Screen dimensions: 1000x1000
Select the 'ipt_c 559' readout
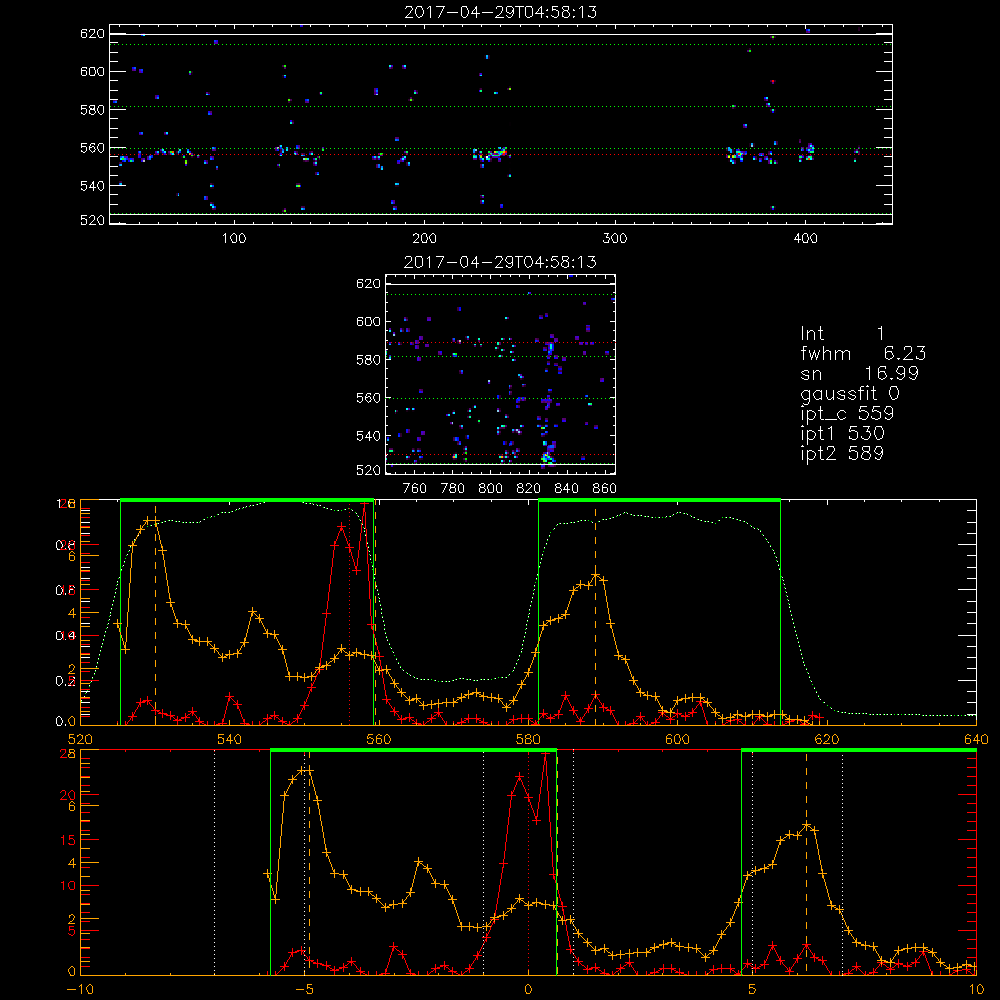847,414
